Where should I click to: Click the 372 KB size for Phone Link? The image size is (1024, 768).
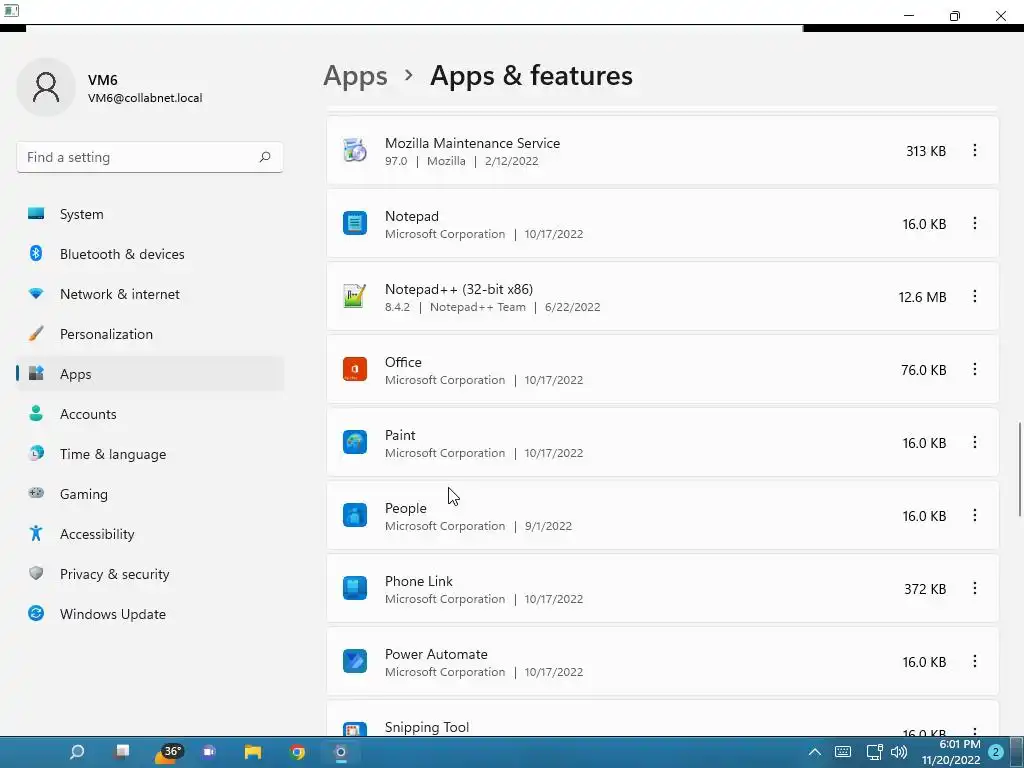925,589
